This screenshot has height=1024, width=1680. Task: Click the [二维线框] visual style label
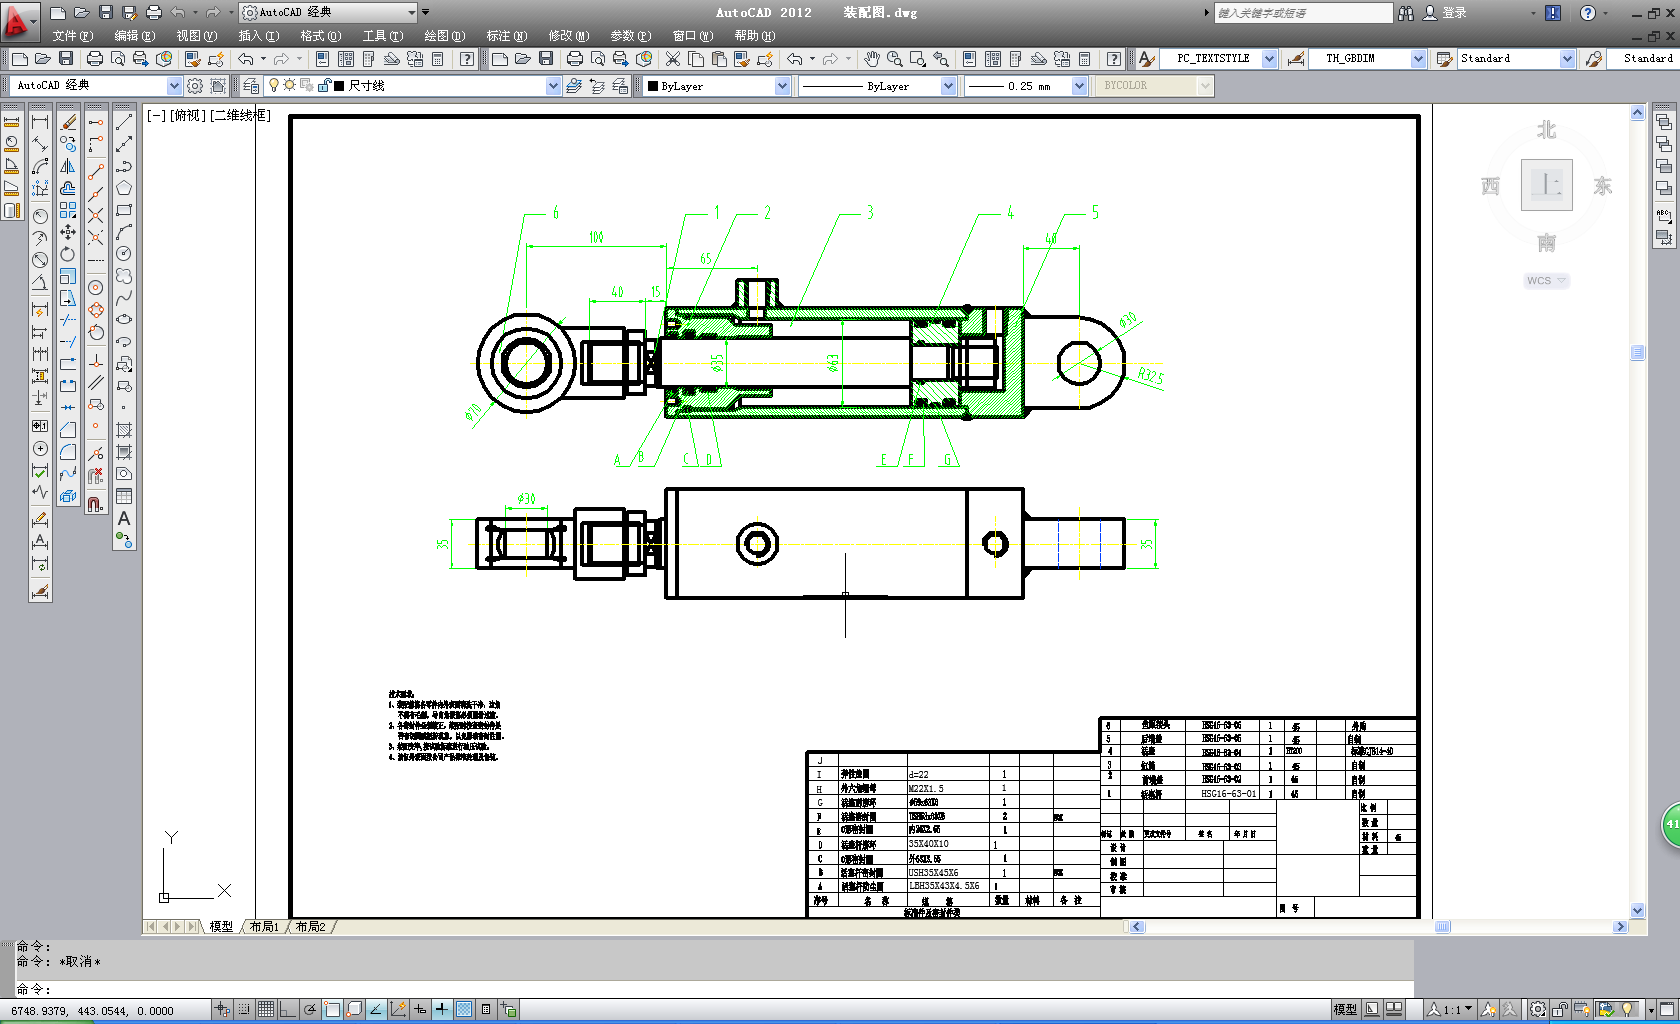pyautogui.click(x=240, y=115)
